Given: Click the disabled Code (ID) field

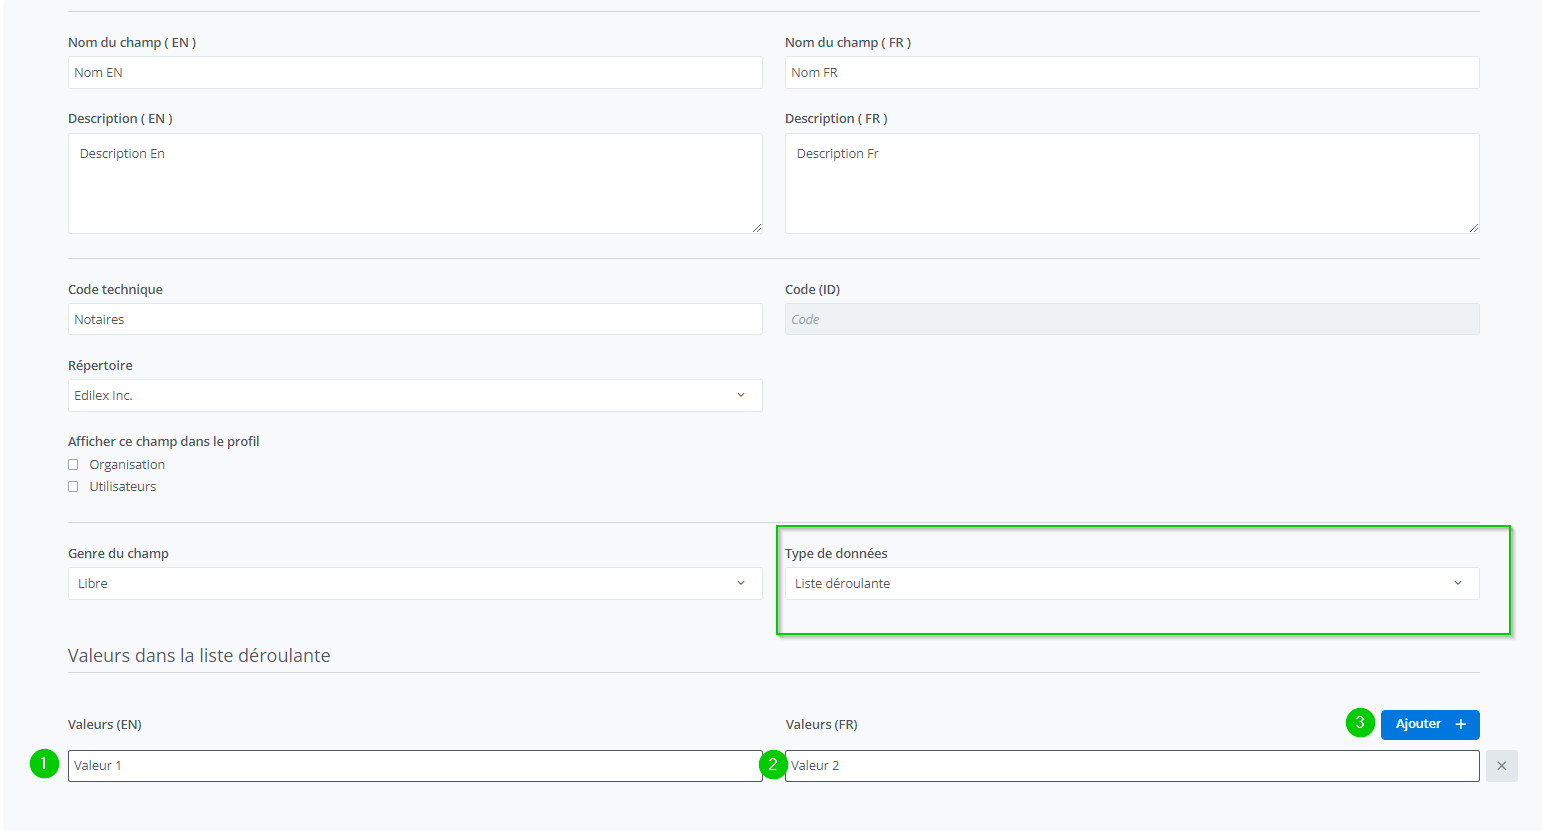Looking at the screenshot, I should click(x=1131, y=320).
